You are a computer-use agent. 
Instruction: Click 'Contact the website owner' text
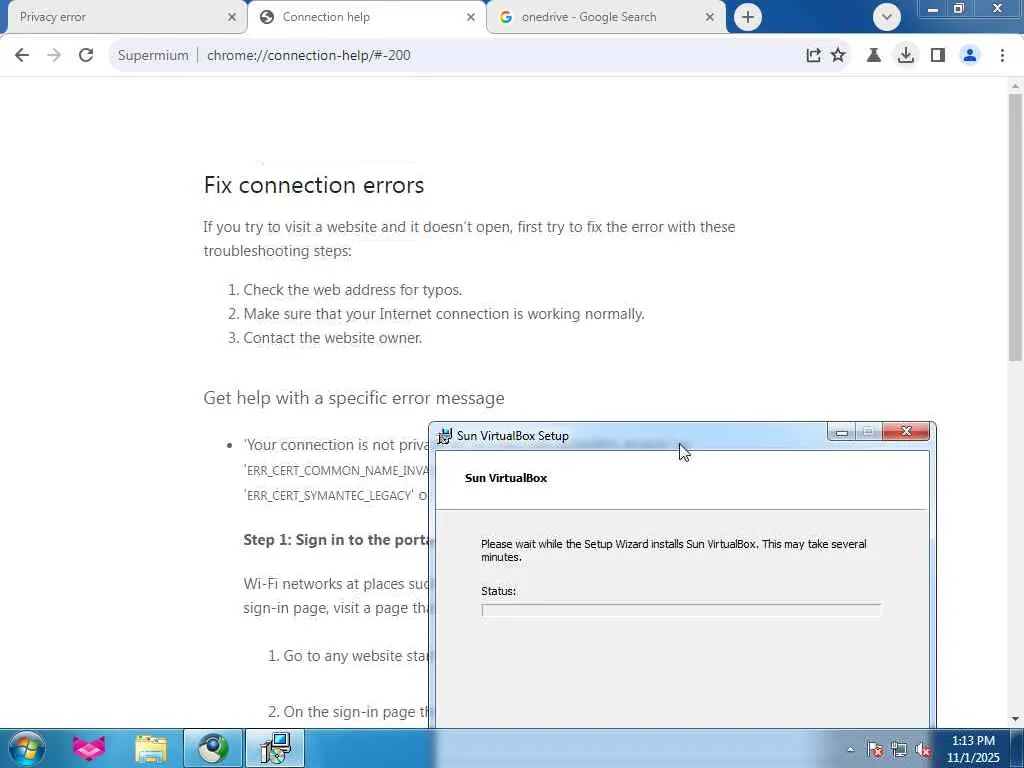[333, 338]
